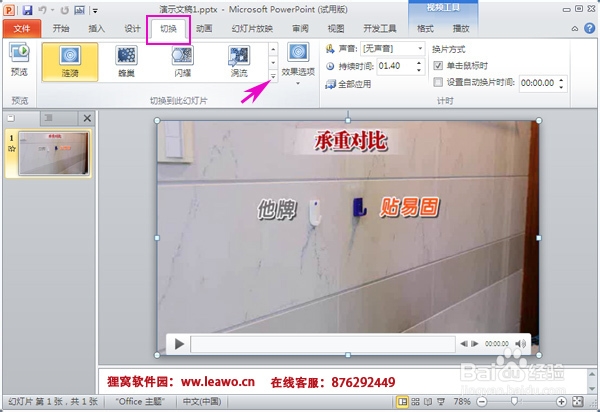Switch to the 插入 ribbon tab
Viewport: 600px width, 412px height.
pos(96,28)
